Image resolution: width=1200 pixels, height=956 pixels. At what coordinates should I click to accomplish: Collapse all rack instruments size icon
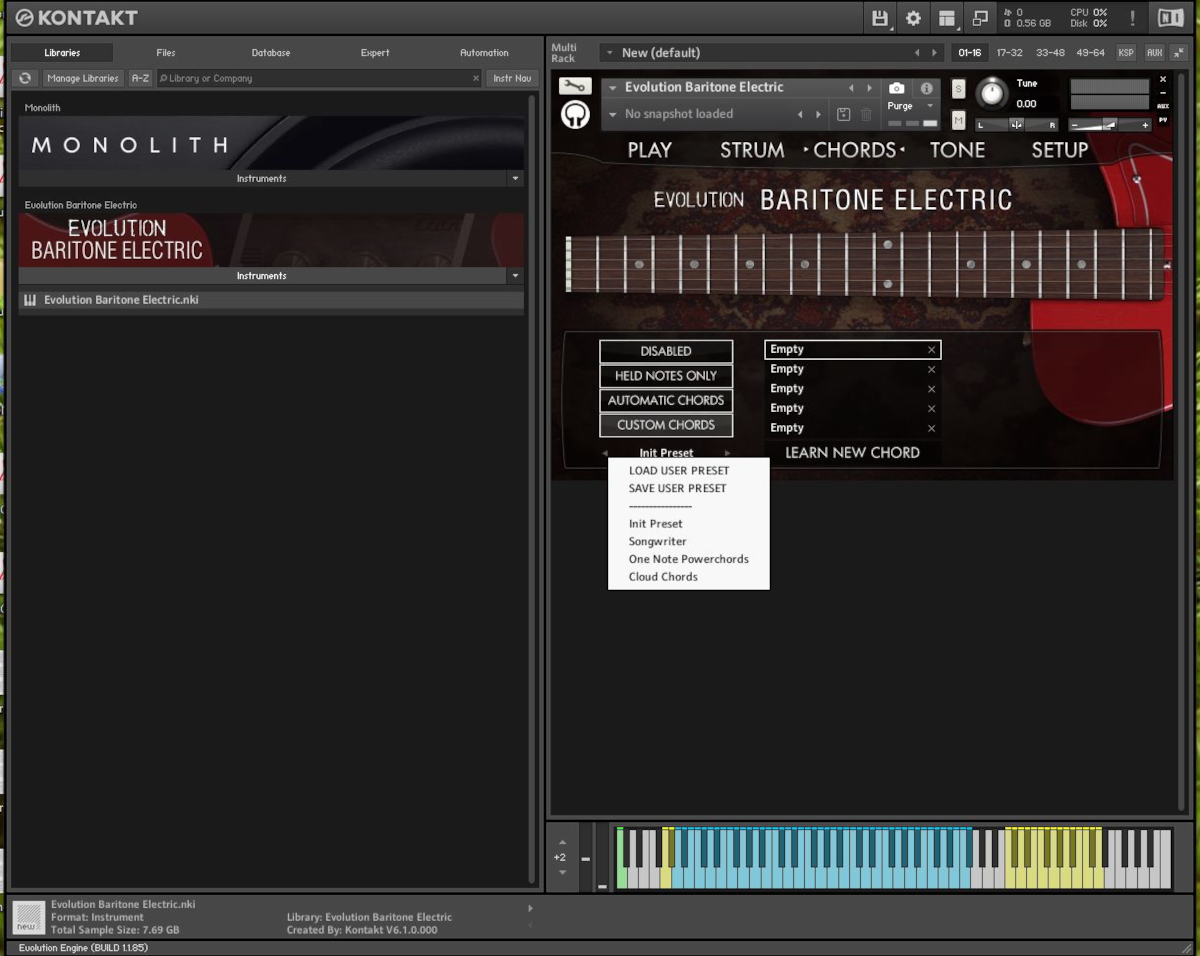tap(1180, 52)
